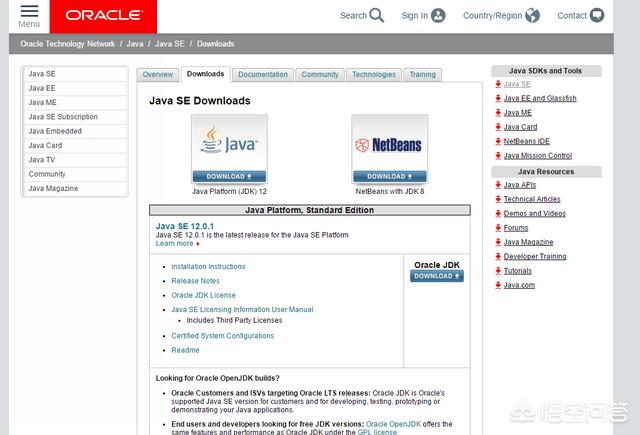Click red arrow icon next to NetBeans IDE
Screen dimensions: 640x435
[498, 141]
